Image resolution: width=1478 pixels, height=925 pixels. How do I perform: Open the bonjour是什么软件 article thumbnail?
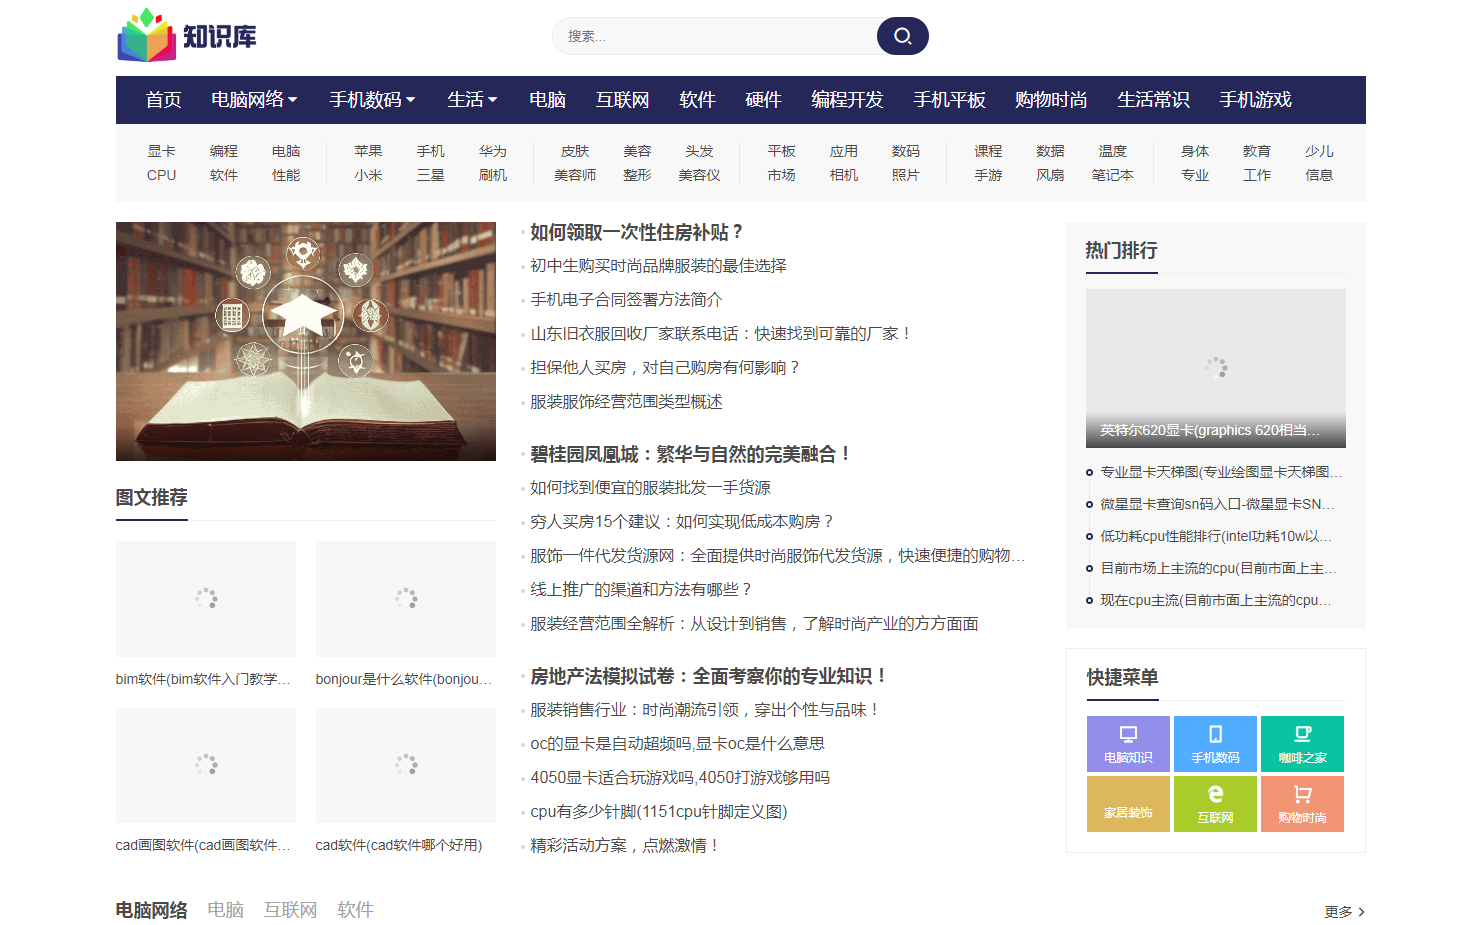pyautogui.click(x=406, y=598)
